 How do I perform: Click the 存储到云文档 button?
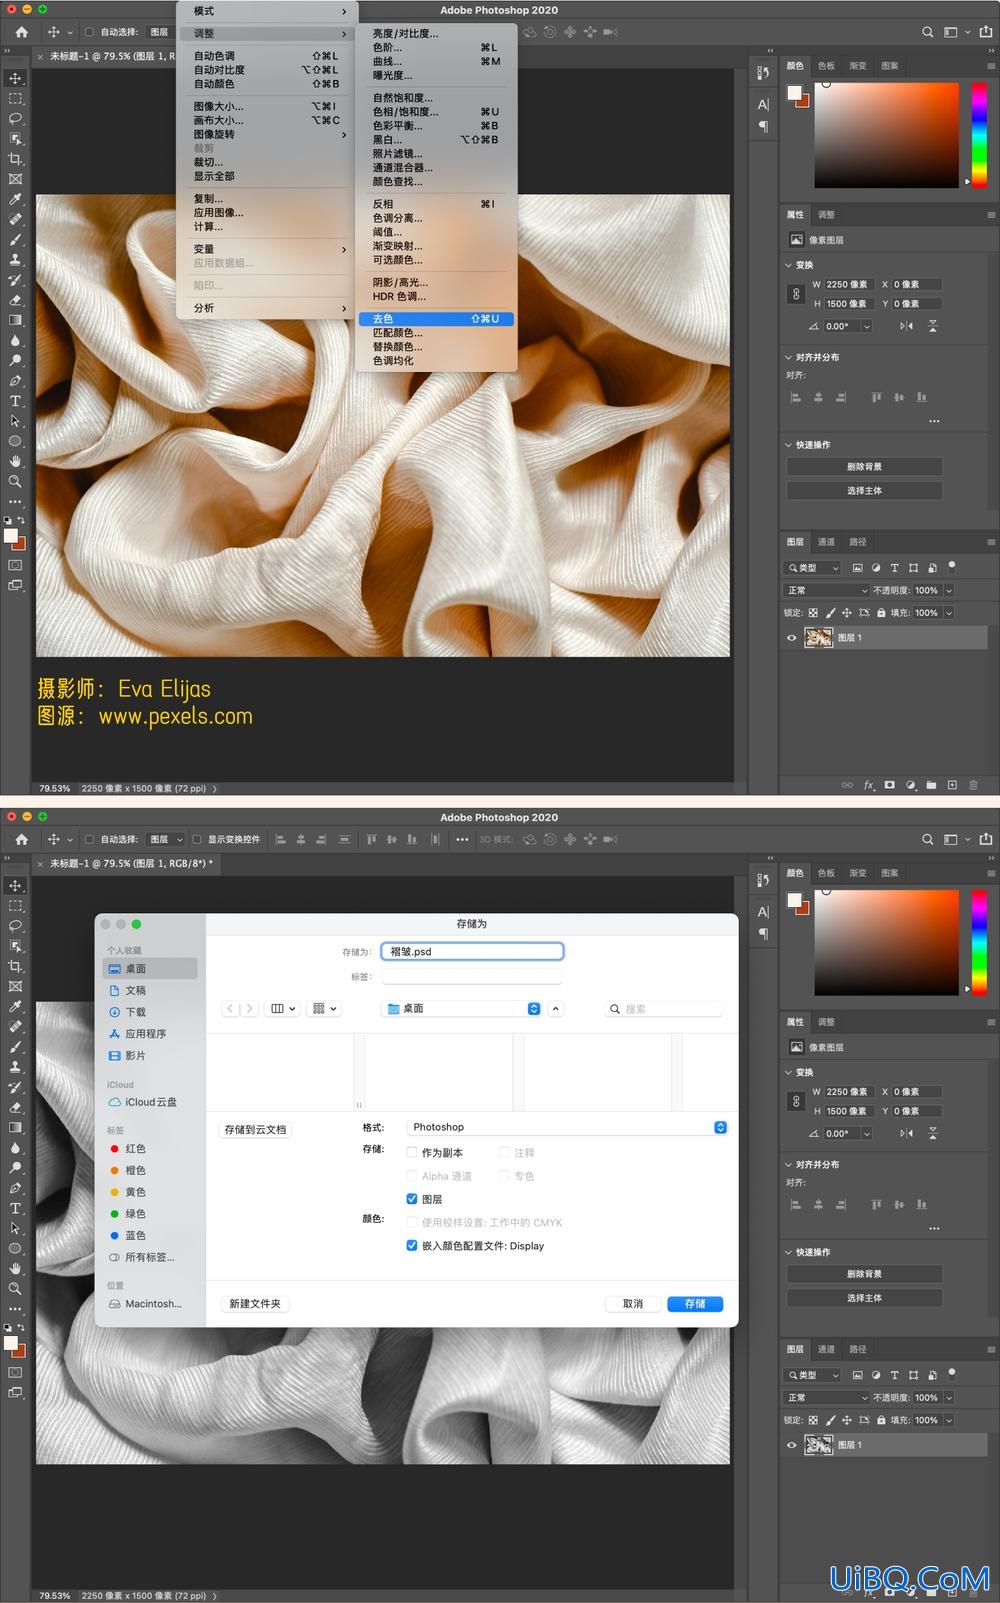click(255, 1130)
